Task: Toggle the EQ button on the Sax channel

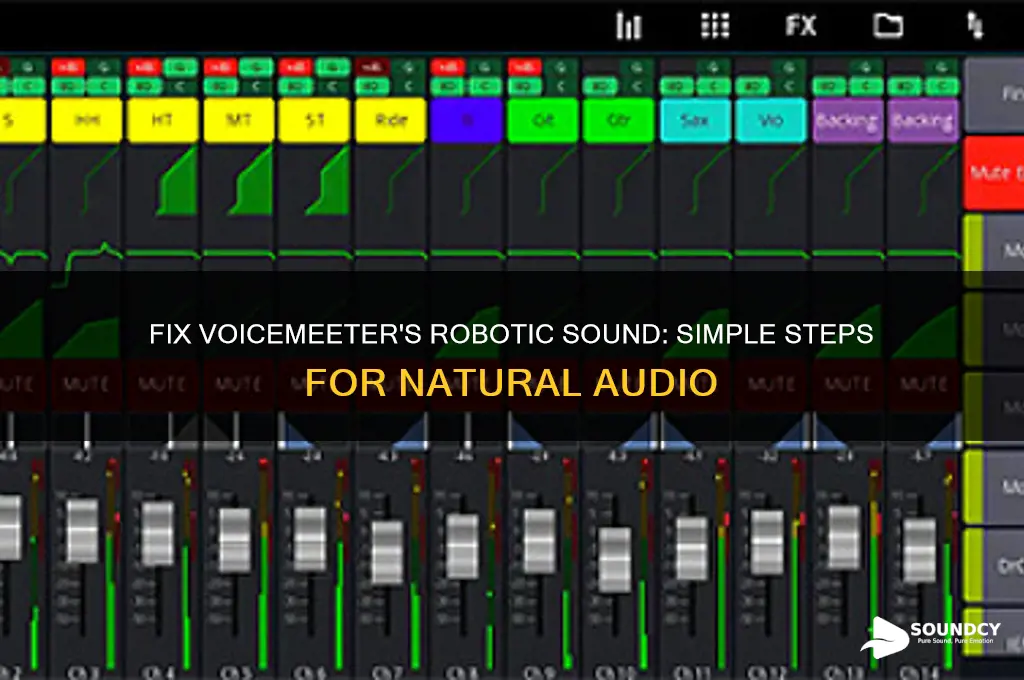Action: [x=677, y=86]
